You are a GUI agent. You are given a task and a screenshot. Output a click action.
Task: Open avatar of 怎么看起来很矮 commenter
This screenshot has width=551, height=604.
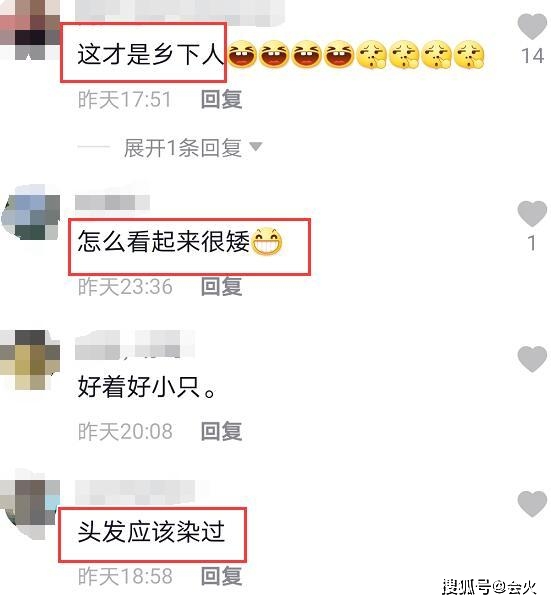pyautogui.click(x=31, y=212)
